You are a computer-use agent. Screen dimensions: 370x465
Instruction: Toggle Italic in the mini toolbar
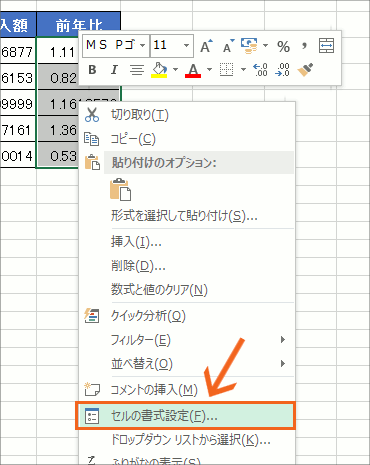(x=114, y=70)
